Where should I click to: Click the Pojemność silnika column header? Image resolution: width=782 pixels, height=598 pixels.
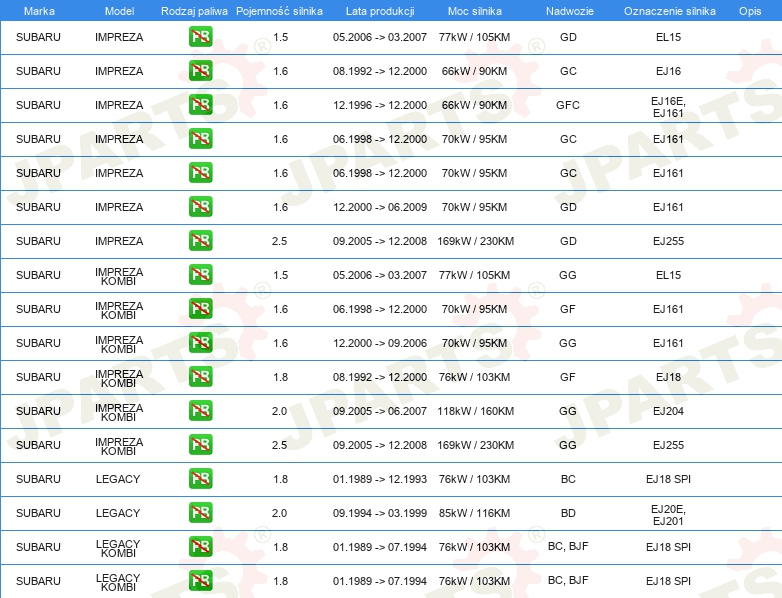pyautogui.click(x=279, y=11)
